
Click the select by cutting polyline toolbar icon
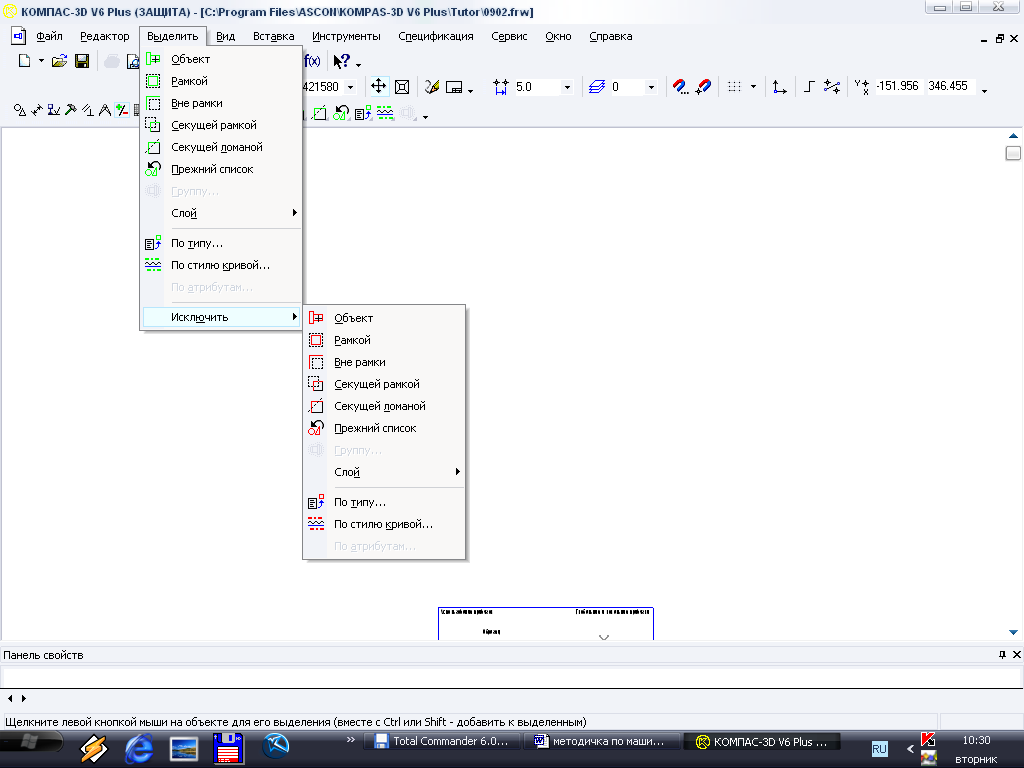(x=319, y=113)
